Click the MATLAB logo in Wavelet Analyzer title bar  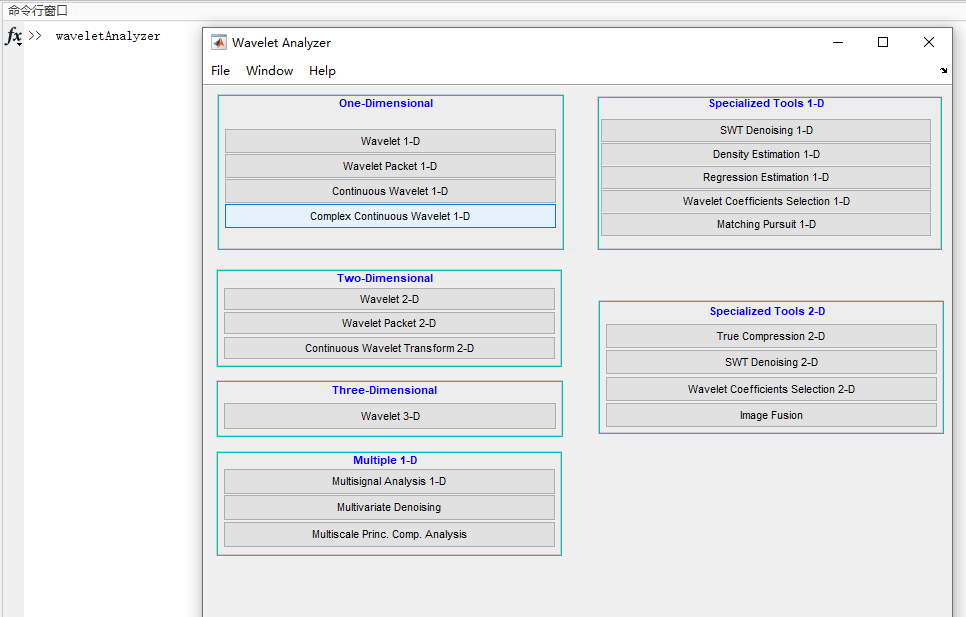219,42
